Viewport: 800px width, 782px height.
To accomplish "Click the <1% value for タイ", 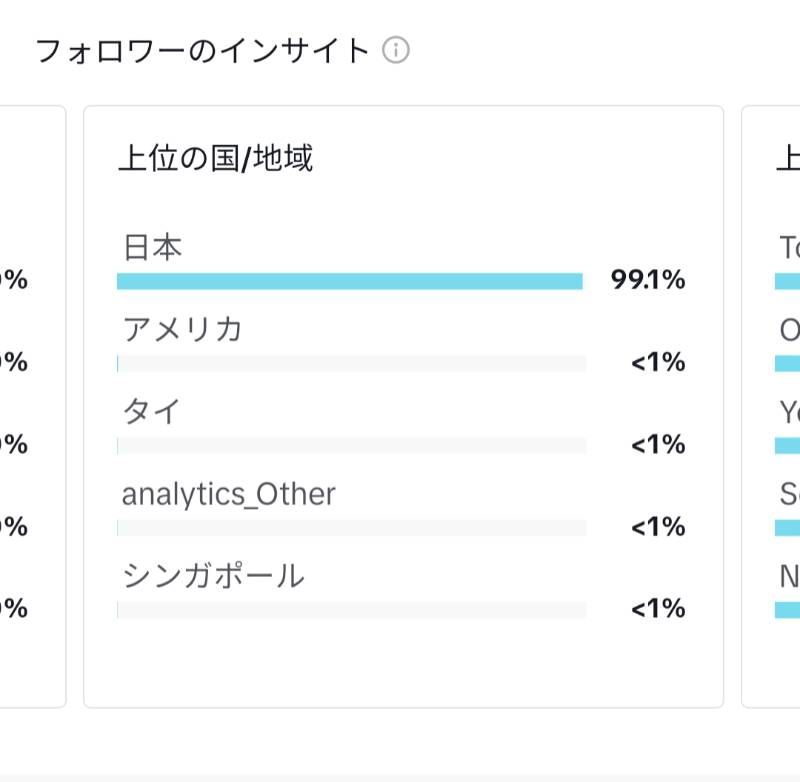I will 658,444.
